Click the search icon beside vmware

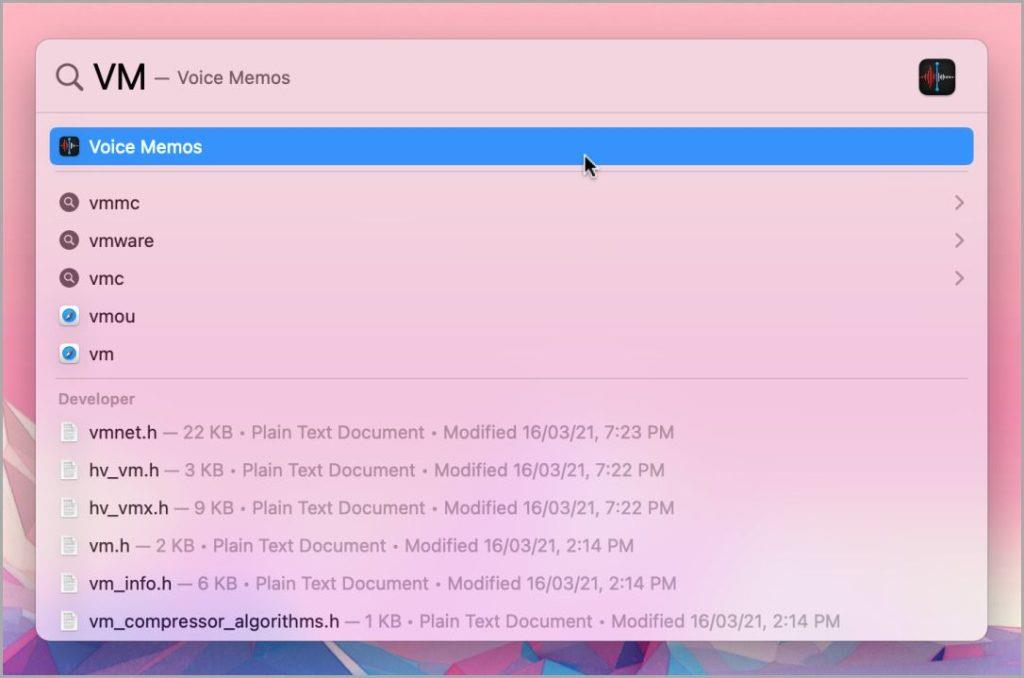69,240
